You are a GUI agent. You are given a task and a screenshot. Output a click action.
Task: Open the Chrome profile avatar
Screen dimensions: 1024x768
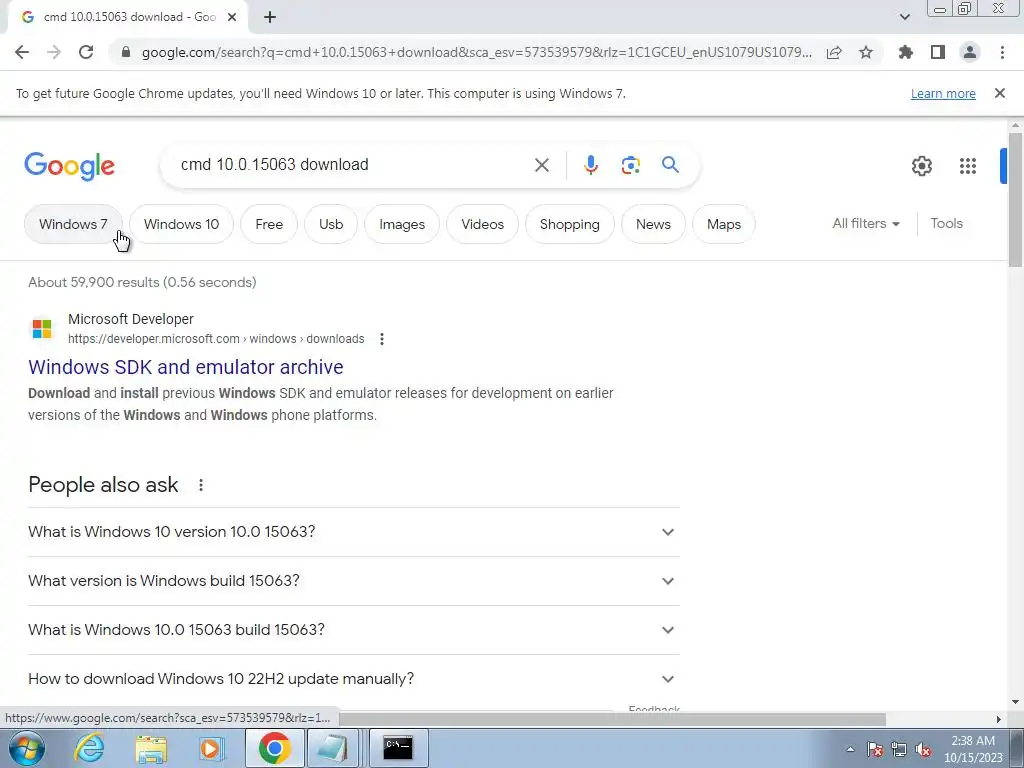970,52
